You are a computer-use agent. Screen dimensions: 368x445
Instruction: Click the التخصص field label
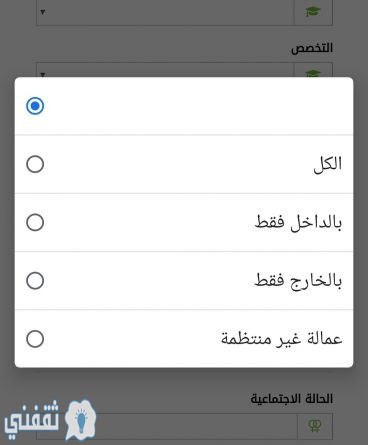pyautogui.click(x=312, y=48)
